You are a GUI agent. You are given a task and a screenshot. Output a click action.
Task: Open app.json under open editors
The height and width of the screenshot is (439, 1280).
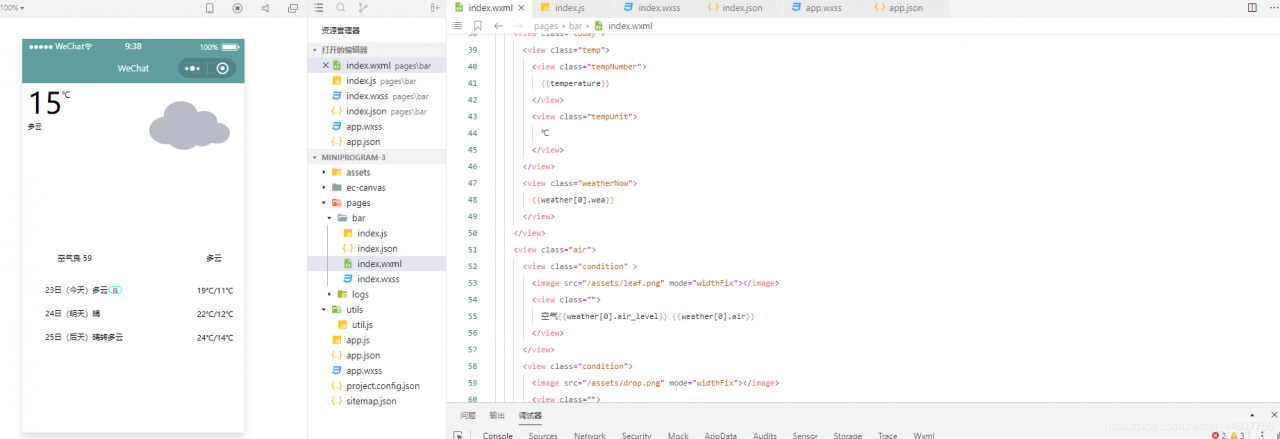(x=378, y=142)
